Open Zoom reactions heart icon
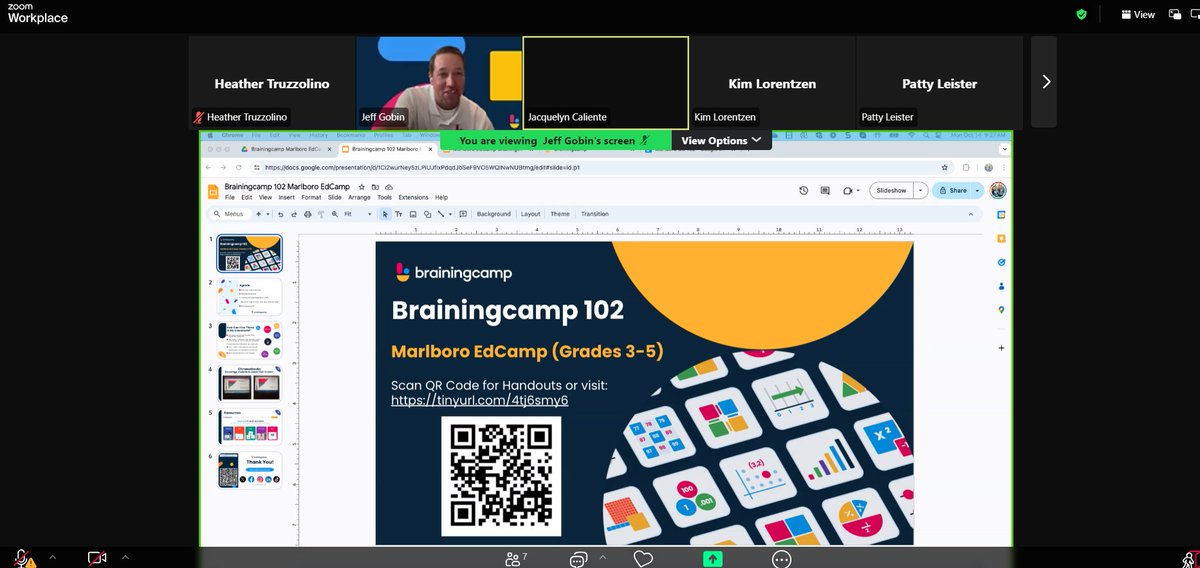Viewport: 1200px width, 568px height. coord(645,558)
